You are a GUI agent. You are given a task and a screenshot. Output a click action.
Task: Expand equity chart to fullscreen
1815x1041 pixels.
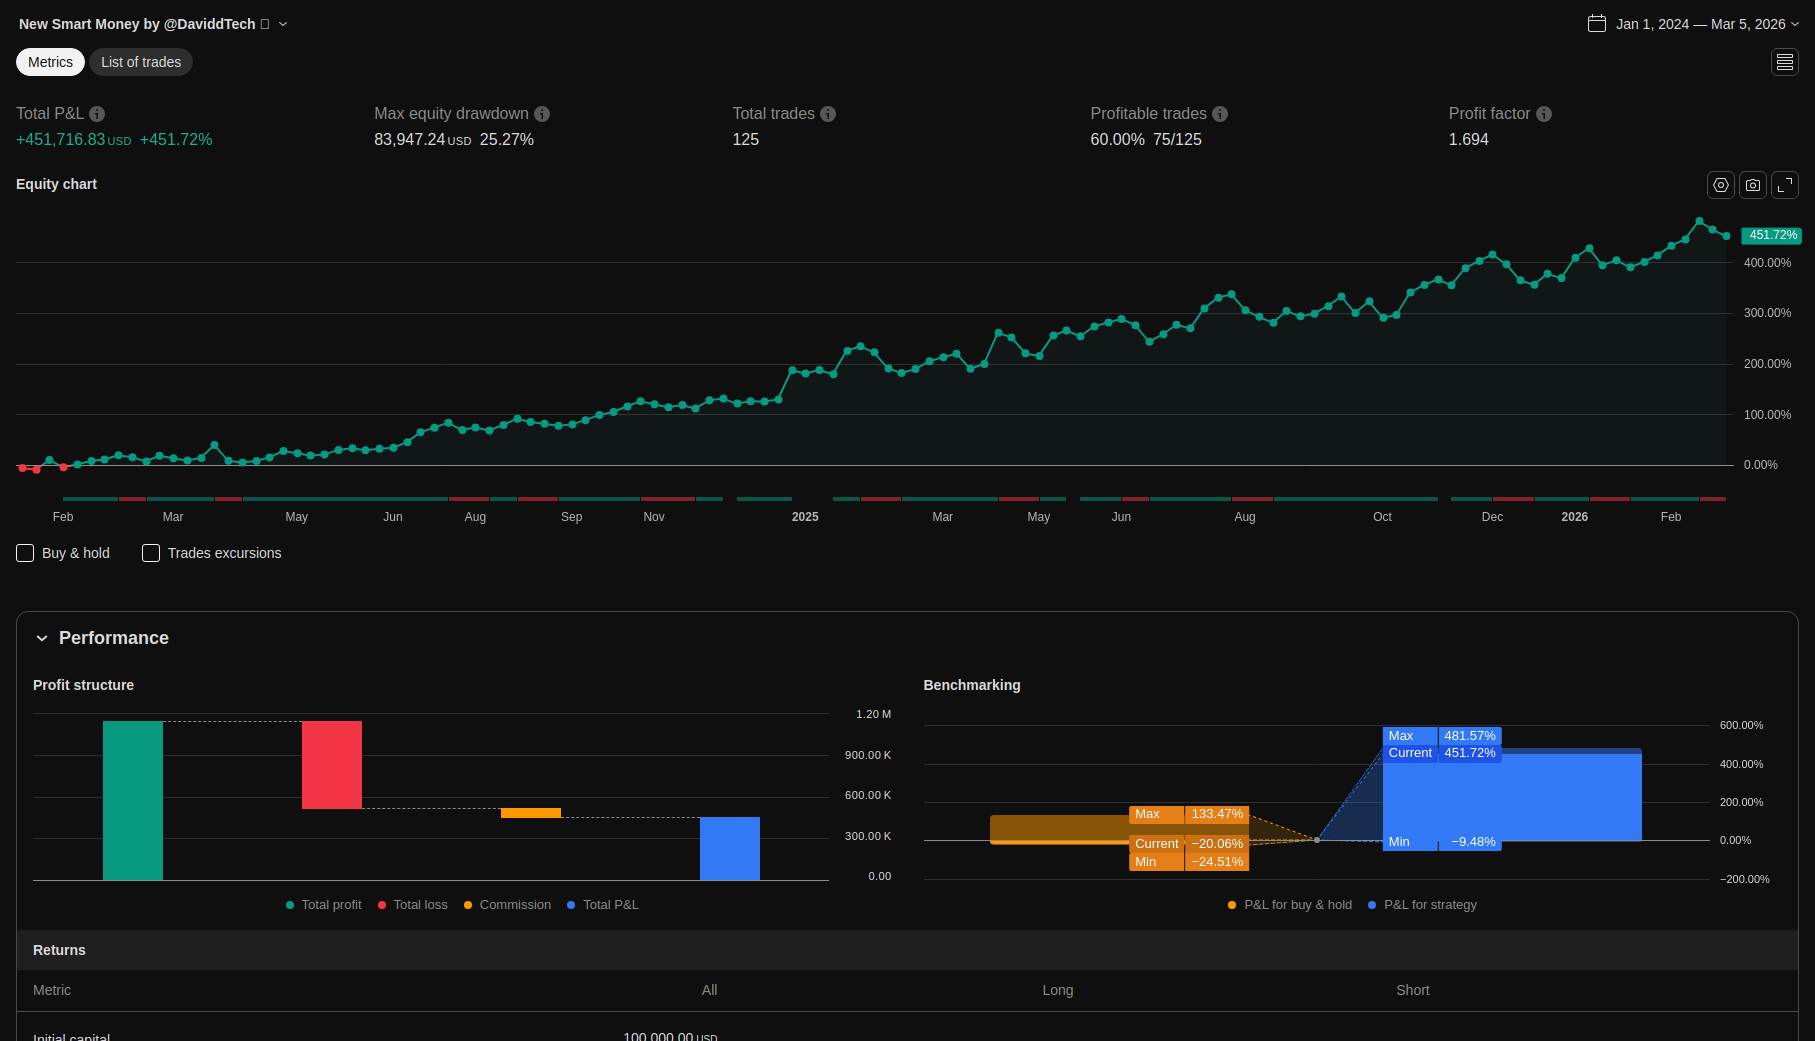(x=1784, y=185)
